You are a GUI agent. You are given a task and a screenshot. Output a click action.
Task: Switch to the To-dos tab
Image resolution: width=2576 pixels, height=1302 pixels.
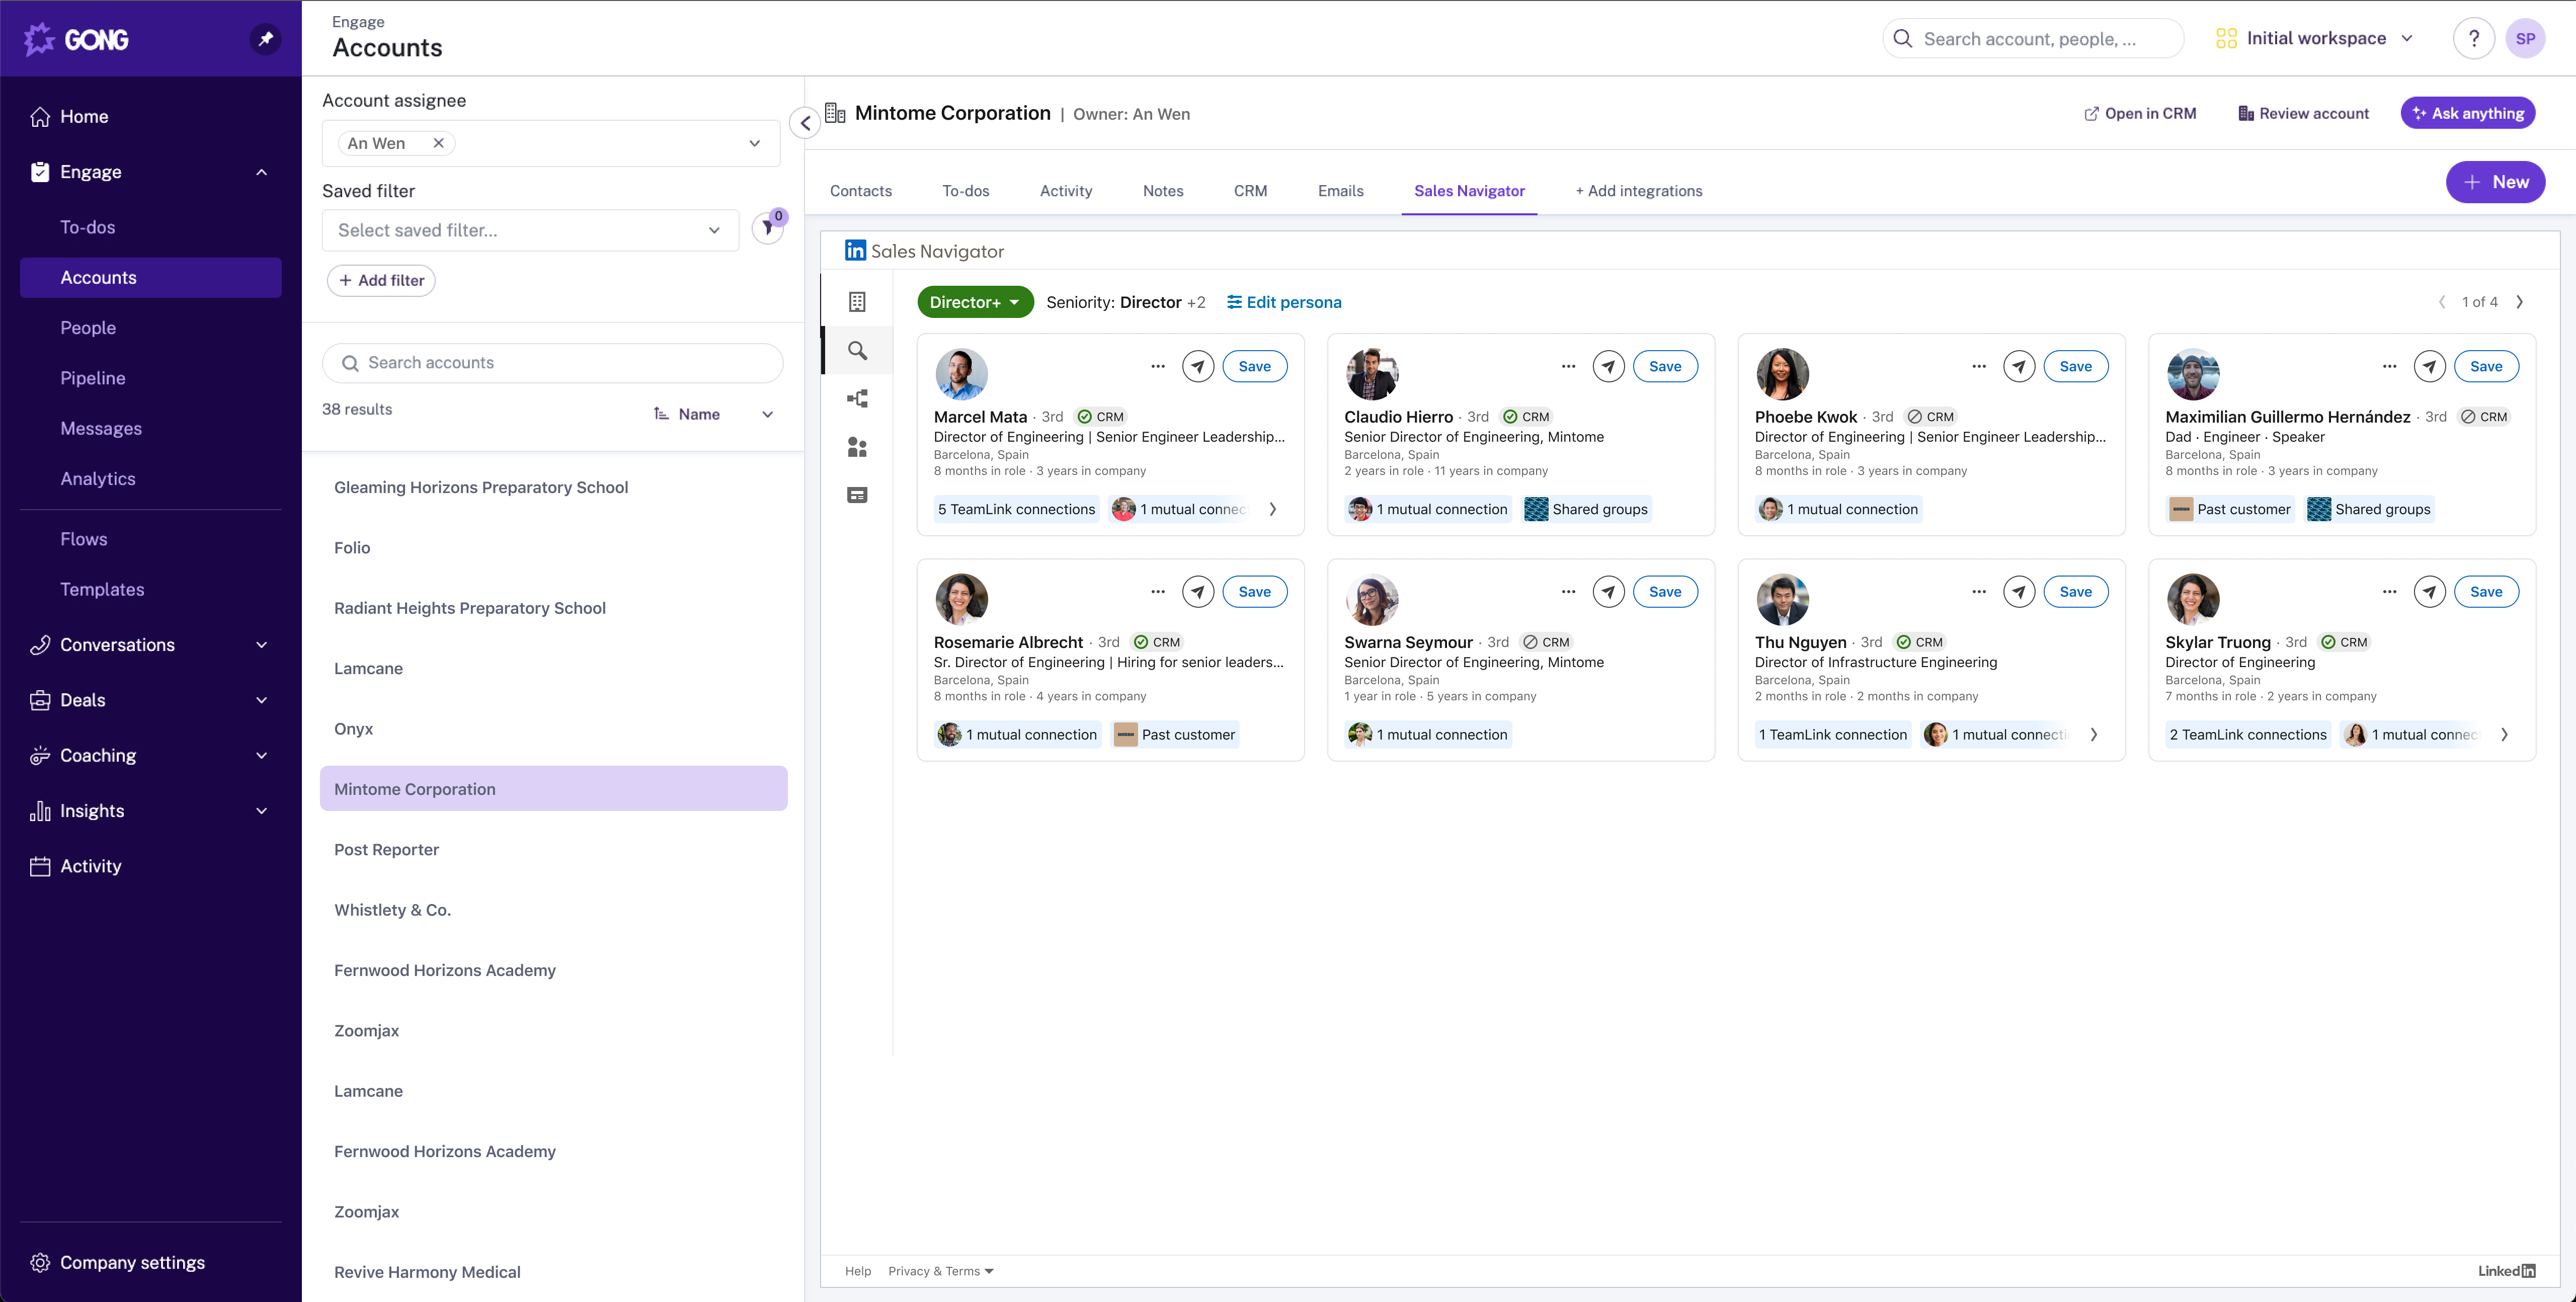tap(965, 191)
